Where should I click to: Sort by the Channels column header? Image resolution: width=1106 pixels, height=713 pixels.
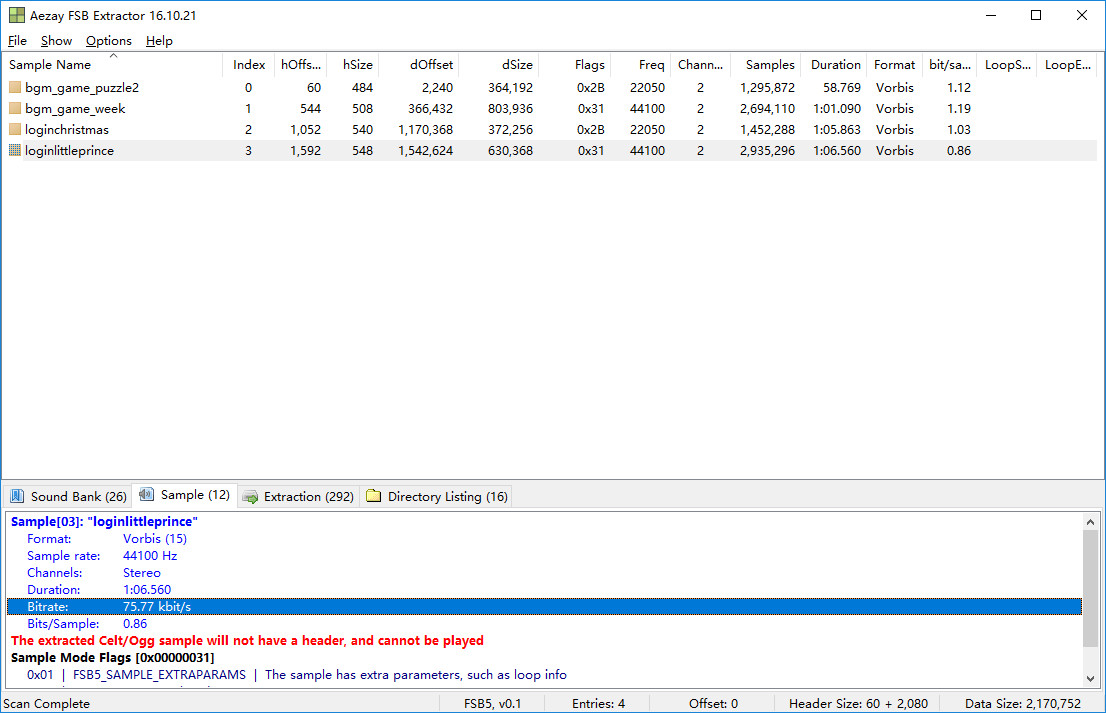tap(700, 65)
